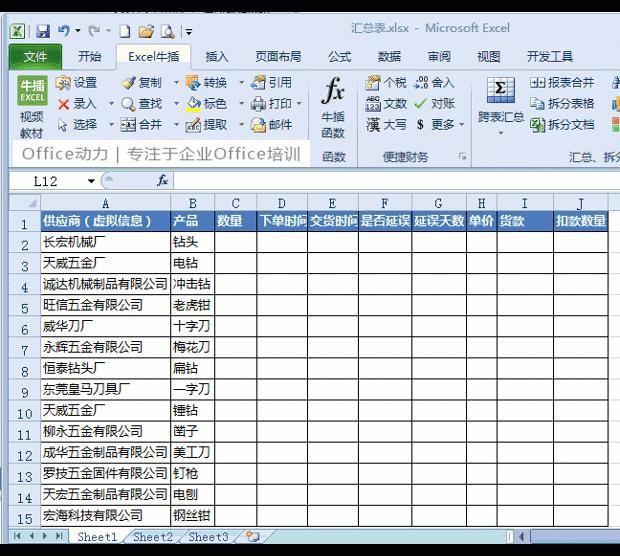Image resolution: width=620 pixels, height=556 pixels.
Task: Click the 提取 extract tool
Action: coord(206,125)
